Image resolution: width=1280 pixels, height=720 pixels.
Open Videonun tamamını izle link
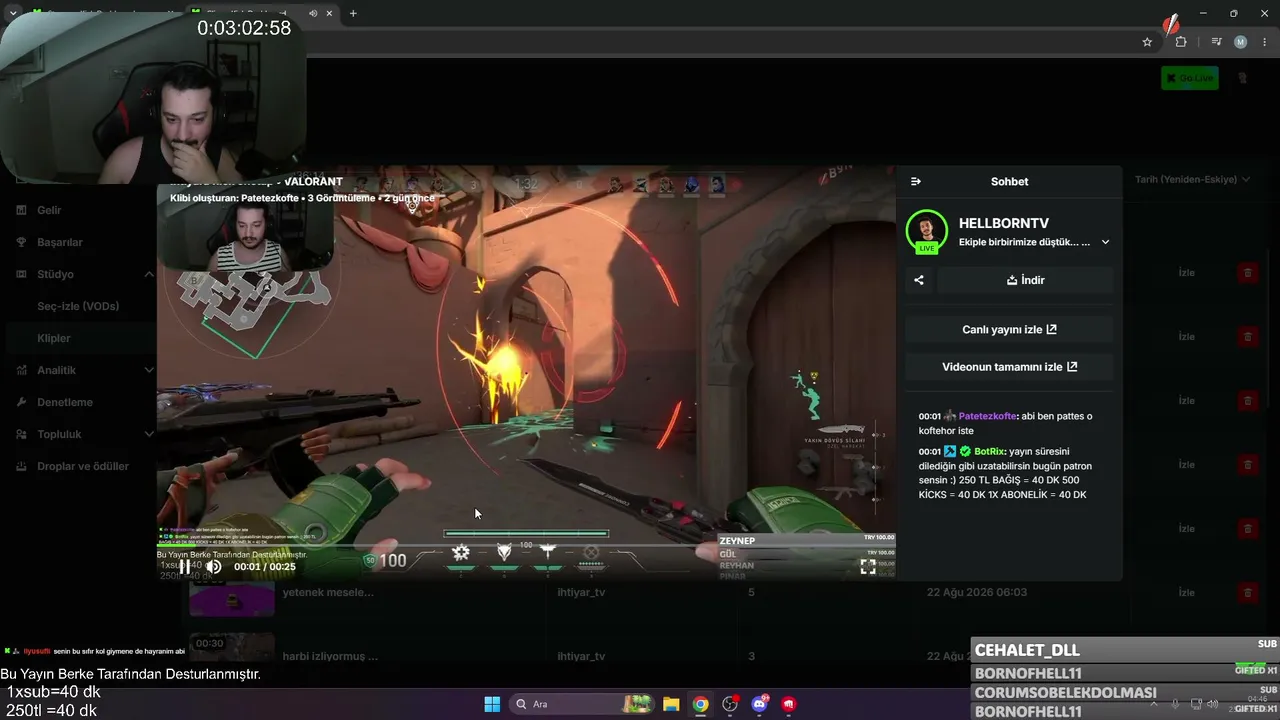coord(1009,367)
